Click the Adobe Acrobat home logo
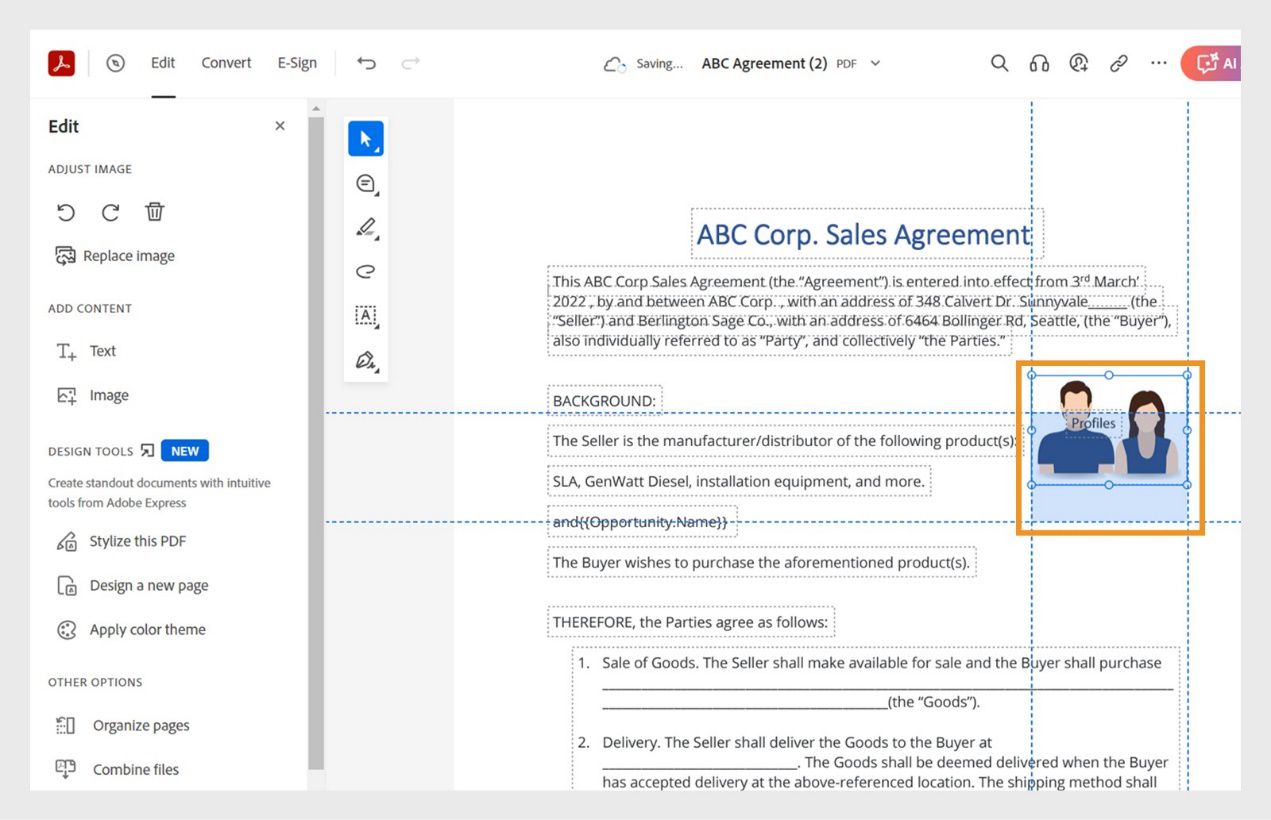This screenshot has width=1271, height=820. click(x=61, y=63)
